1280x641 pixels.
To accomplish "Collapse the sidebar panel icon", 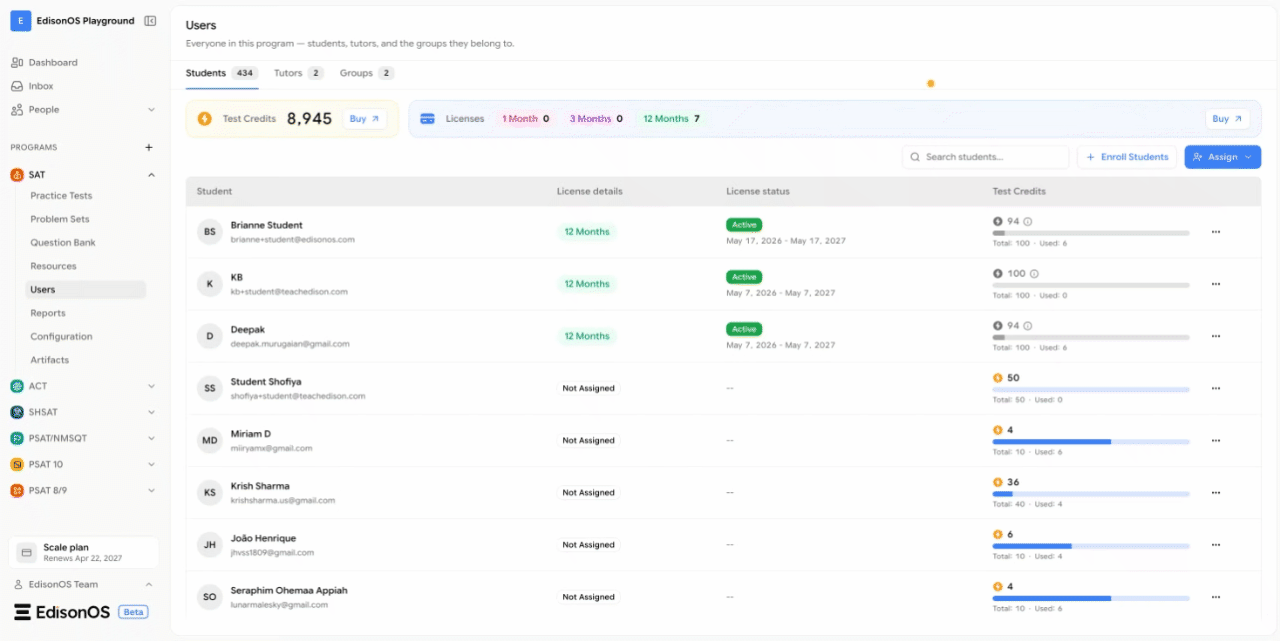I will pos(150,21).
